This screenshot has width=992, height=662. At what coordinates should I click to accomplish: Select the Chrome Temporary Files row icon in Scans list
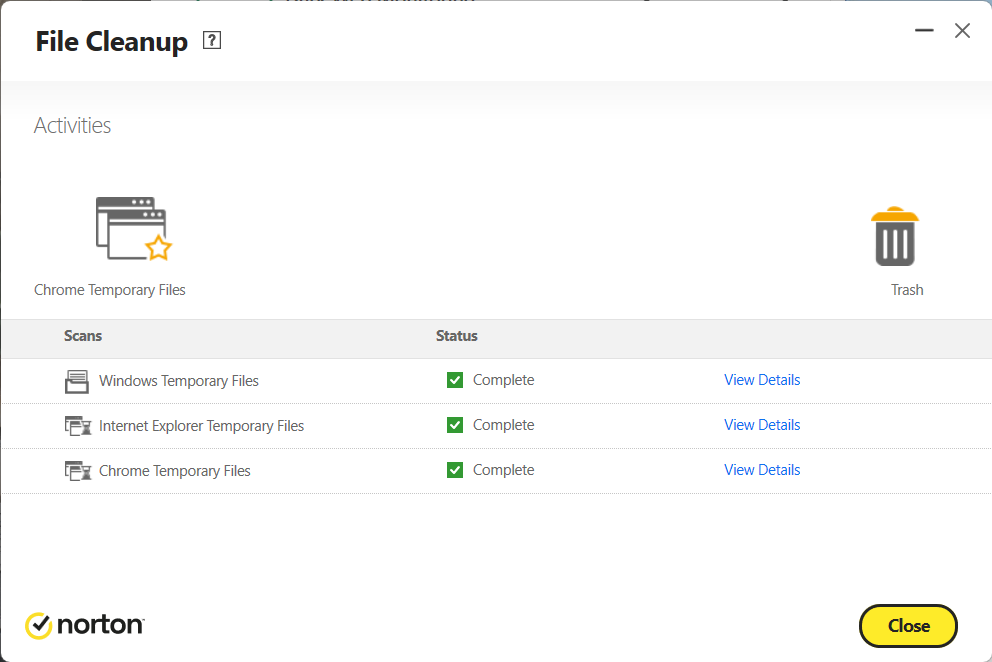[x=78, y=471]
